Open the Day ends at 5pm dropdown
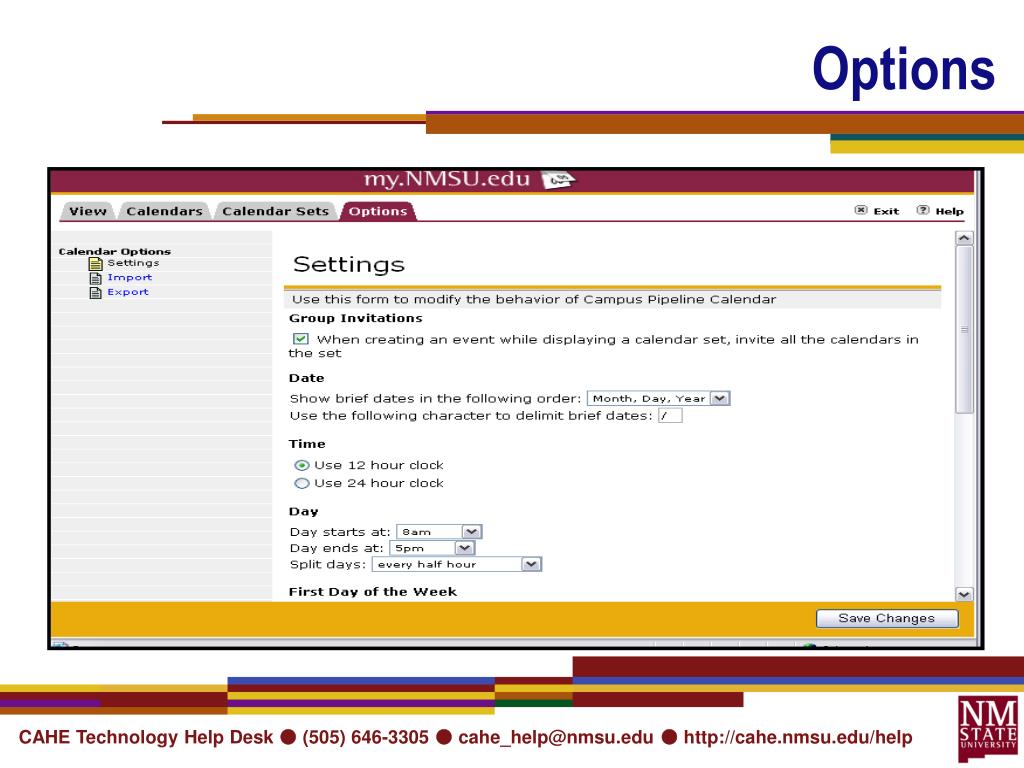1024x768 pixels. click(x=432, y=549)
